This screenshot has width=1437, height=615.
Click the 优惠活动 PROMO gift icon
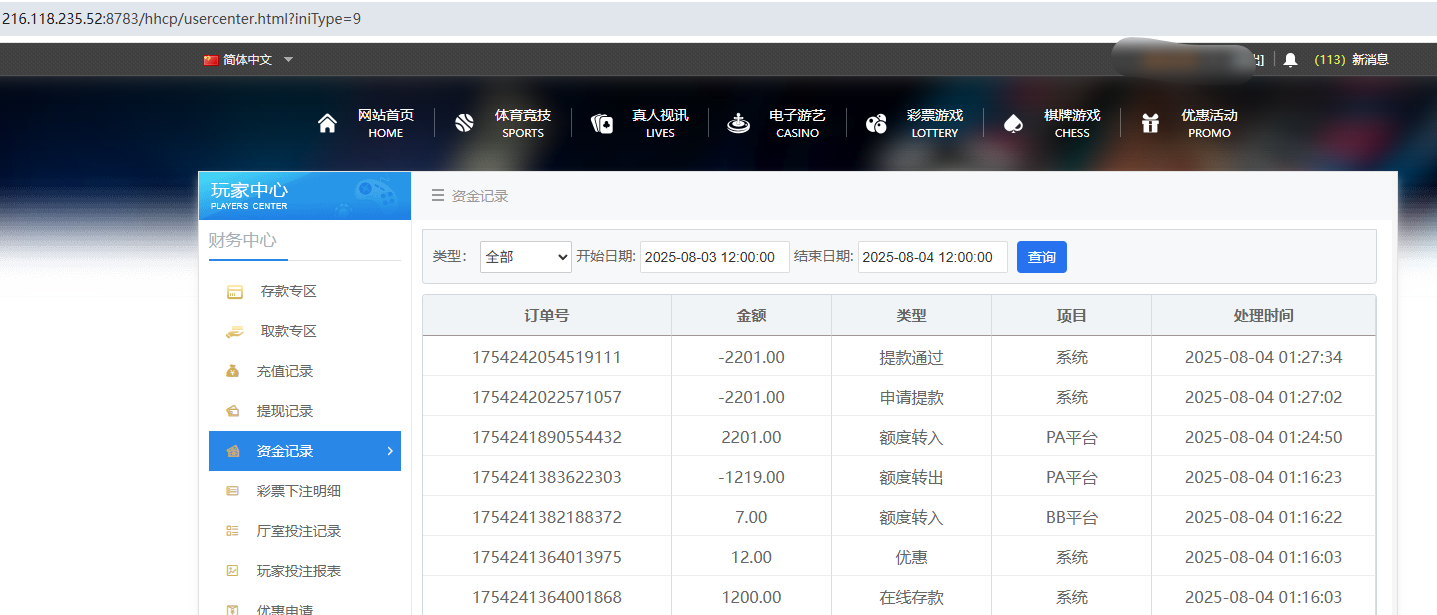pos(1150,123)
